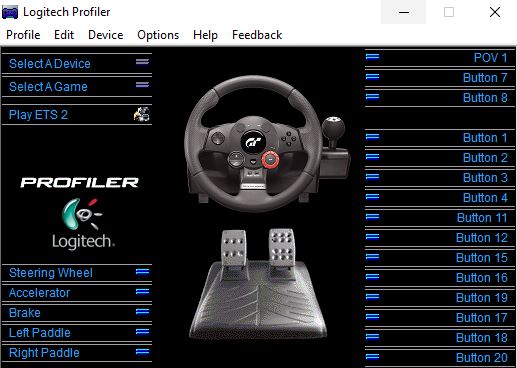The height and width of the screenshot is (368, 517).
Task: Click the POV 1 label
Action: tap(490, 58)
